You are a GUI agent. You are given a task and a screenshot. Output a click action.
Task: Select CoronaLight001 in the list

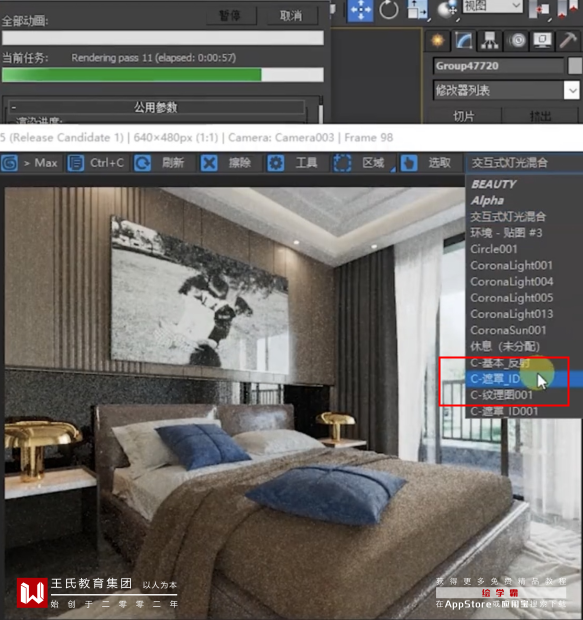(511, 265)
